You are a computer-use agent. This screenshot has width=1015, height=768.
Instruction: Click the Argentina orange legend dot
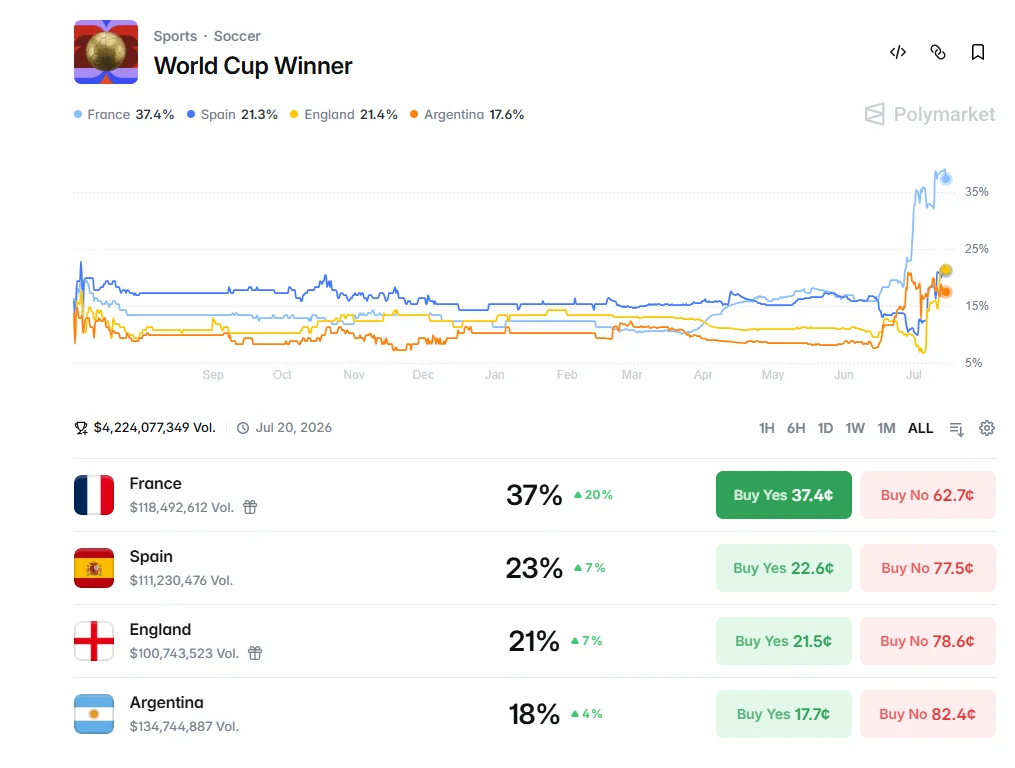[414, 115]
